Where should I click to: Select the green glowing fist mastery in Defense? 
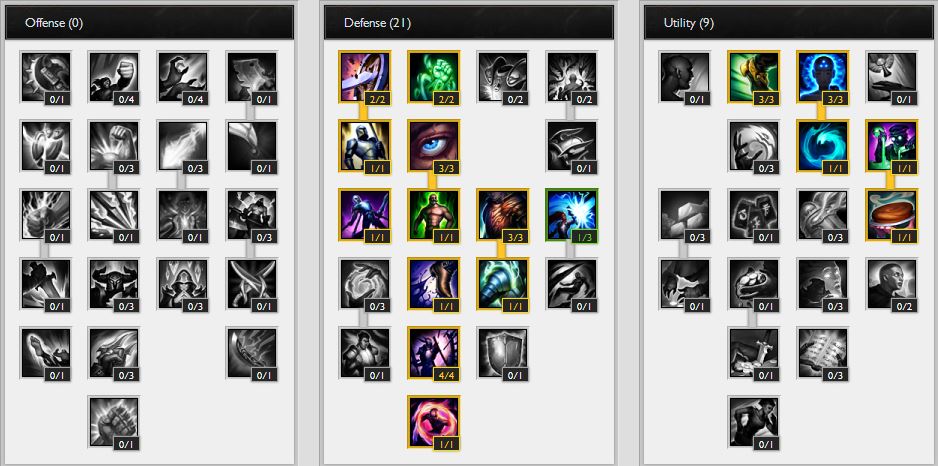click(434, 77)
